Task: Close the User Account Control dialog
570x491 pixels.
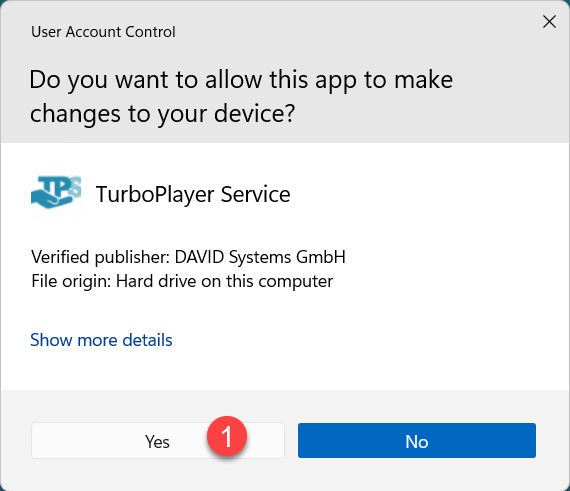Action: [549, 22]
